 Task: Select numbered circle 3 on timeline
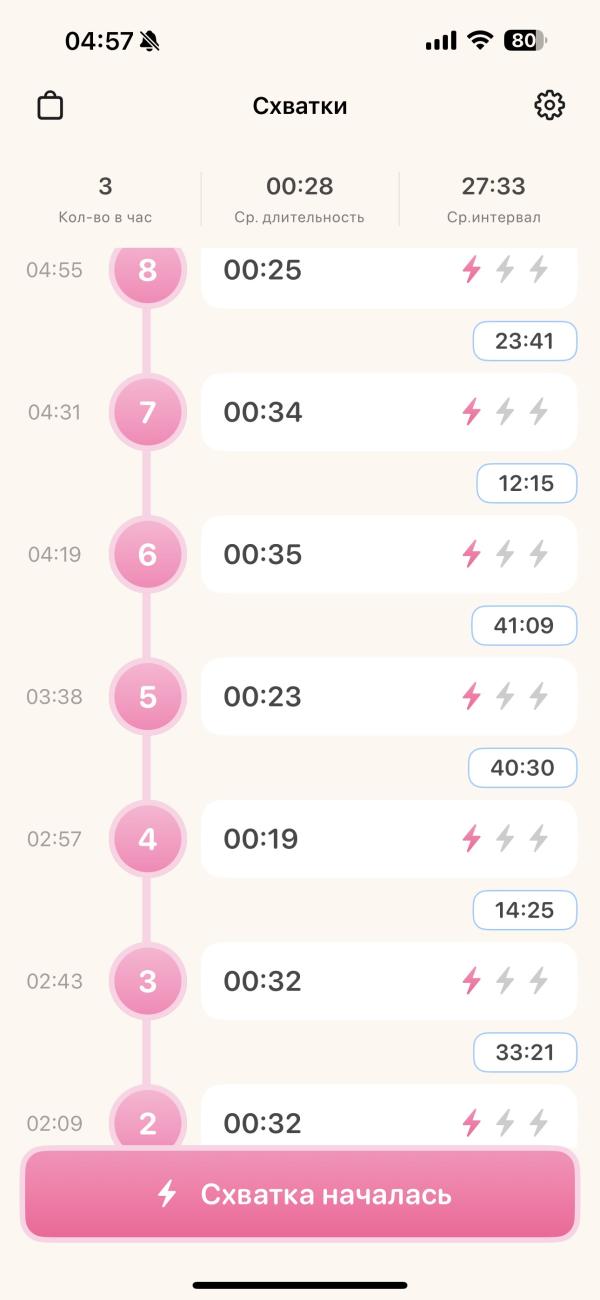click(x=148, y=980)
